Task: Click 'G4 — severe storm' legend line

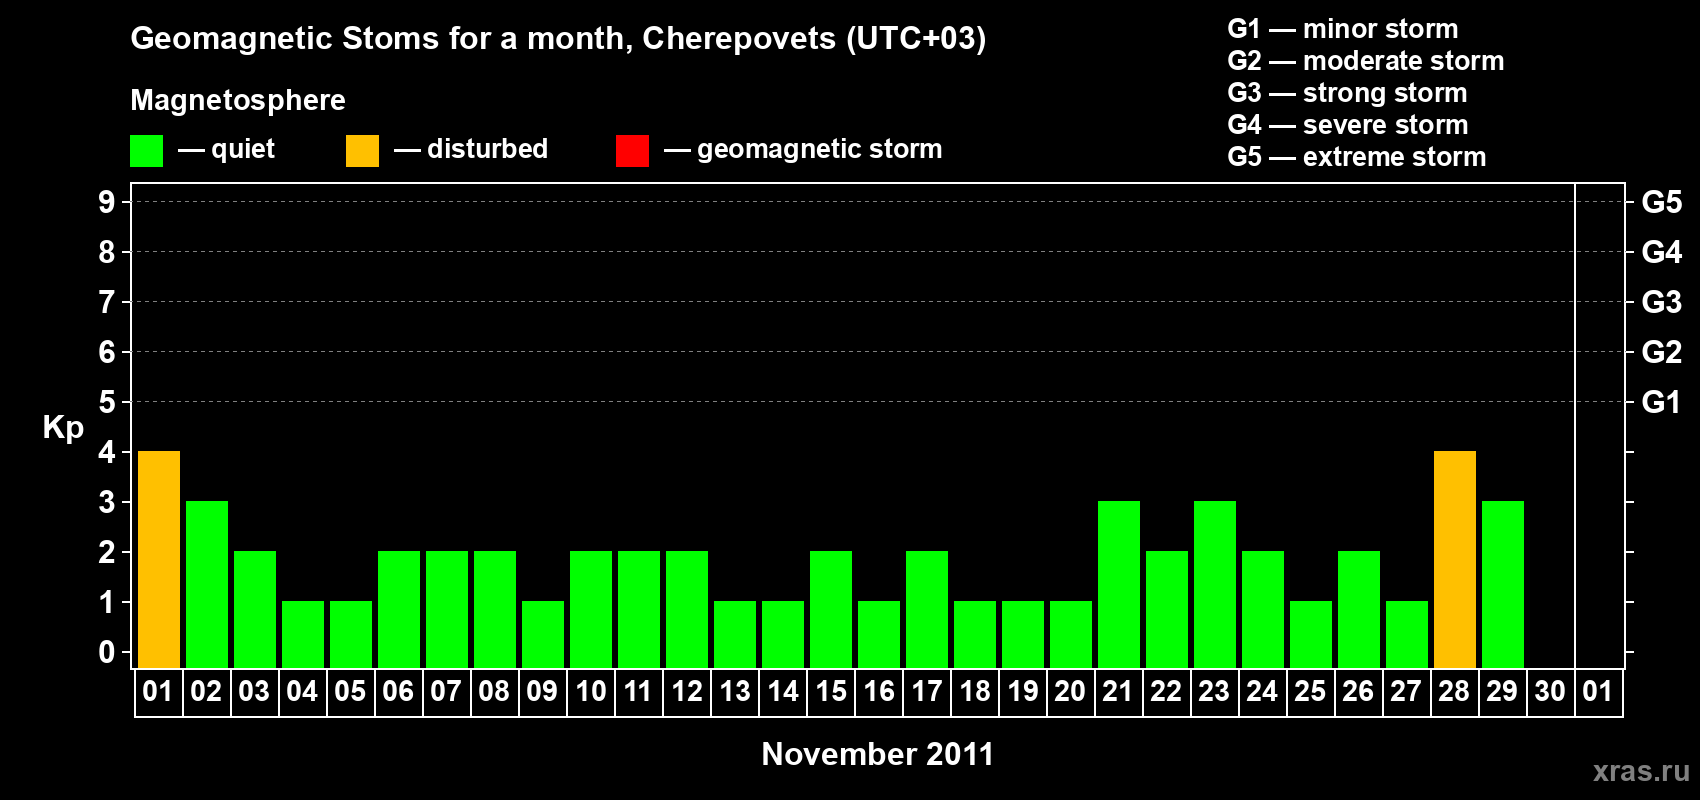Action: pos(1348,125)
